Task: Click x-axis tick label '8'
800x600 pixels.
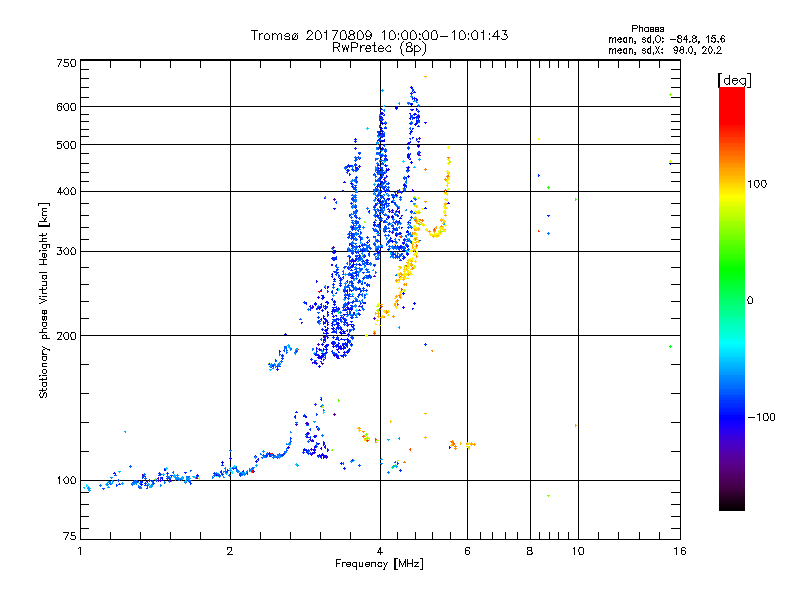Action: click(x=530, y=551)
